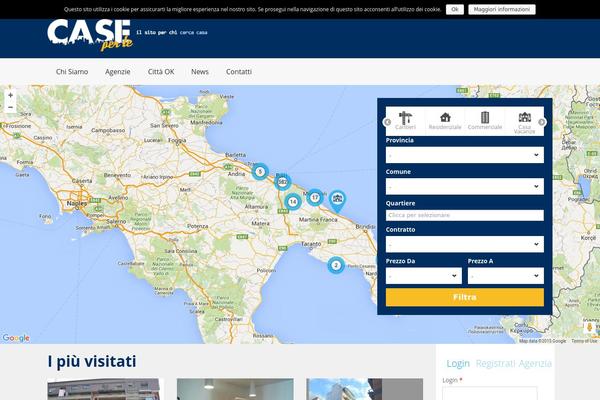Screen dimensions: 600x400
Task: Click Maggiori informazioni cookie button
Action: tap(502, 9)
